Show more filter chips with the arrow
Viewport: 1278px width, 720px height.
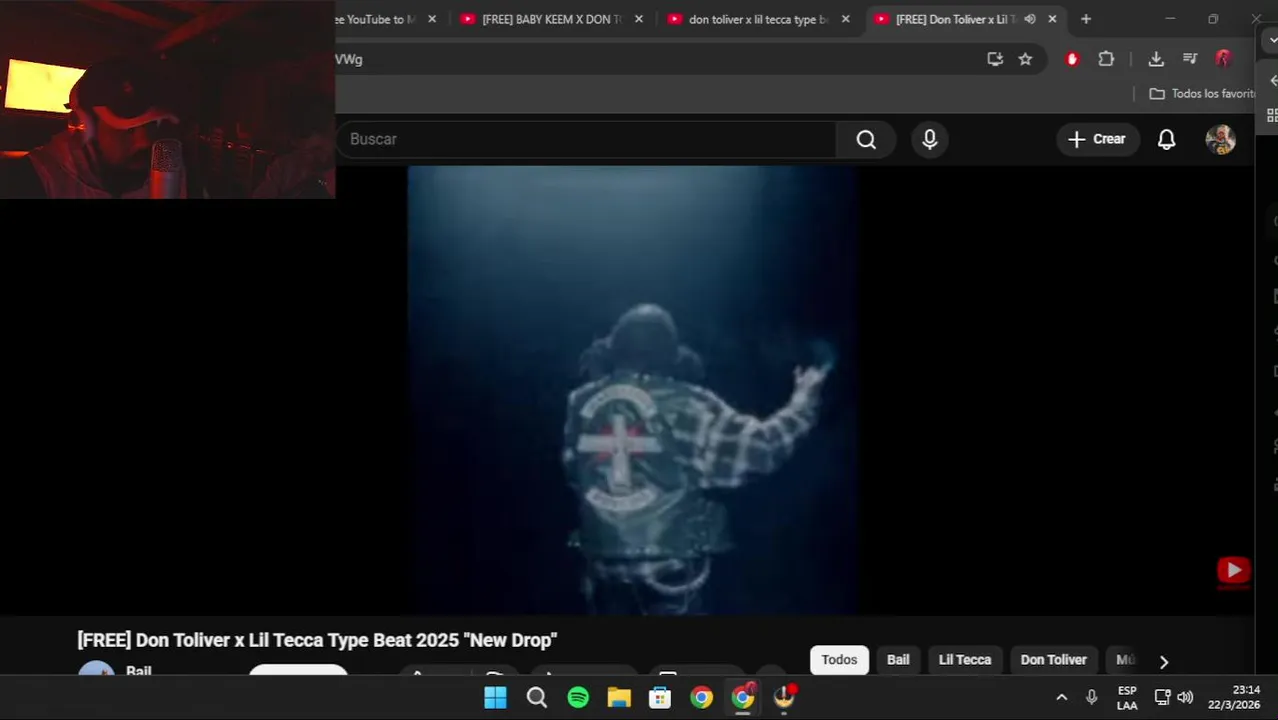pos(1163,662)
